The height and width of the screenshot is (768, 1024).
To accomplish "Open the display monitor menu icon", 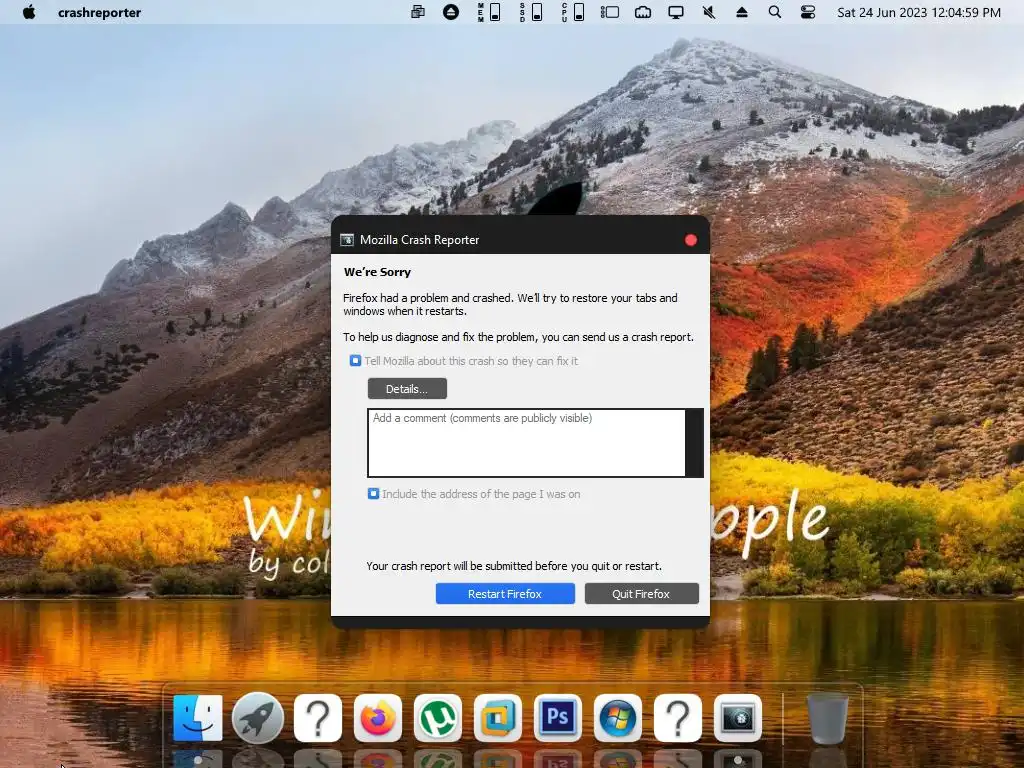I will coord(676,12).
